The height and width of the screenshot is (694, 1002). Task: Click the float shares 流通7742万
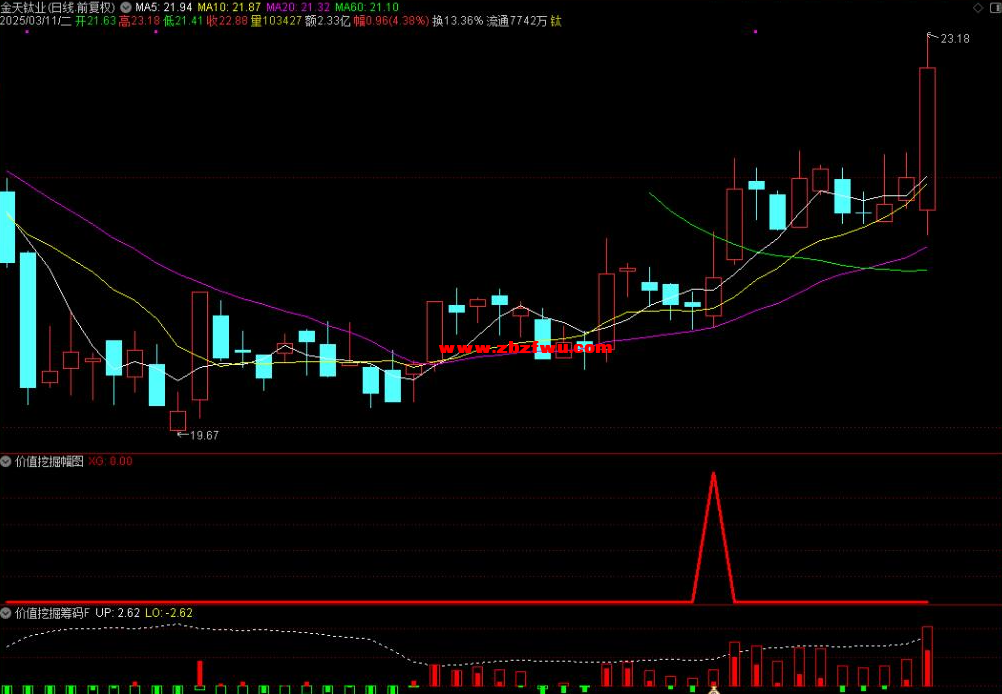coord(517,21)
